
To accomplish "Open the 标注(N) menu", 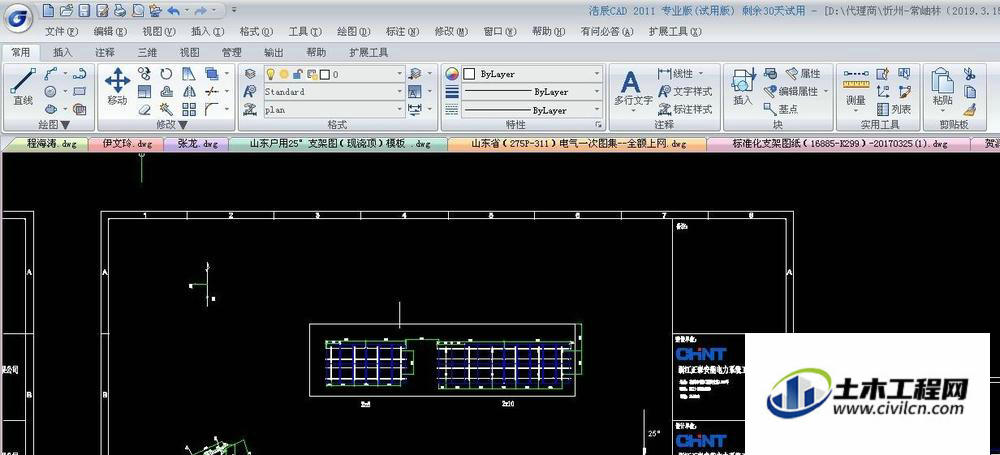I will (x=403, y=31).
